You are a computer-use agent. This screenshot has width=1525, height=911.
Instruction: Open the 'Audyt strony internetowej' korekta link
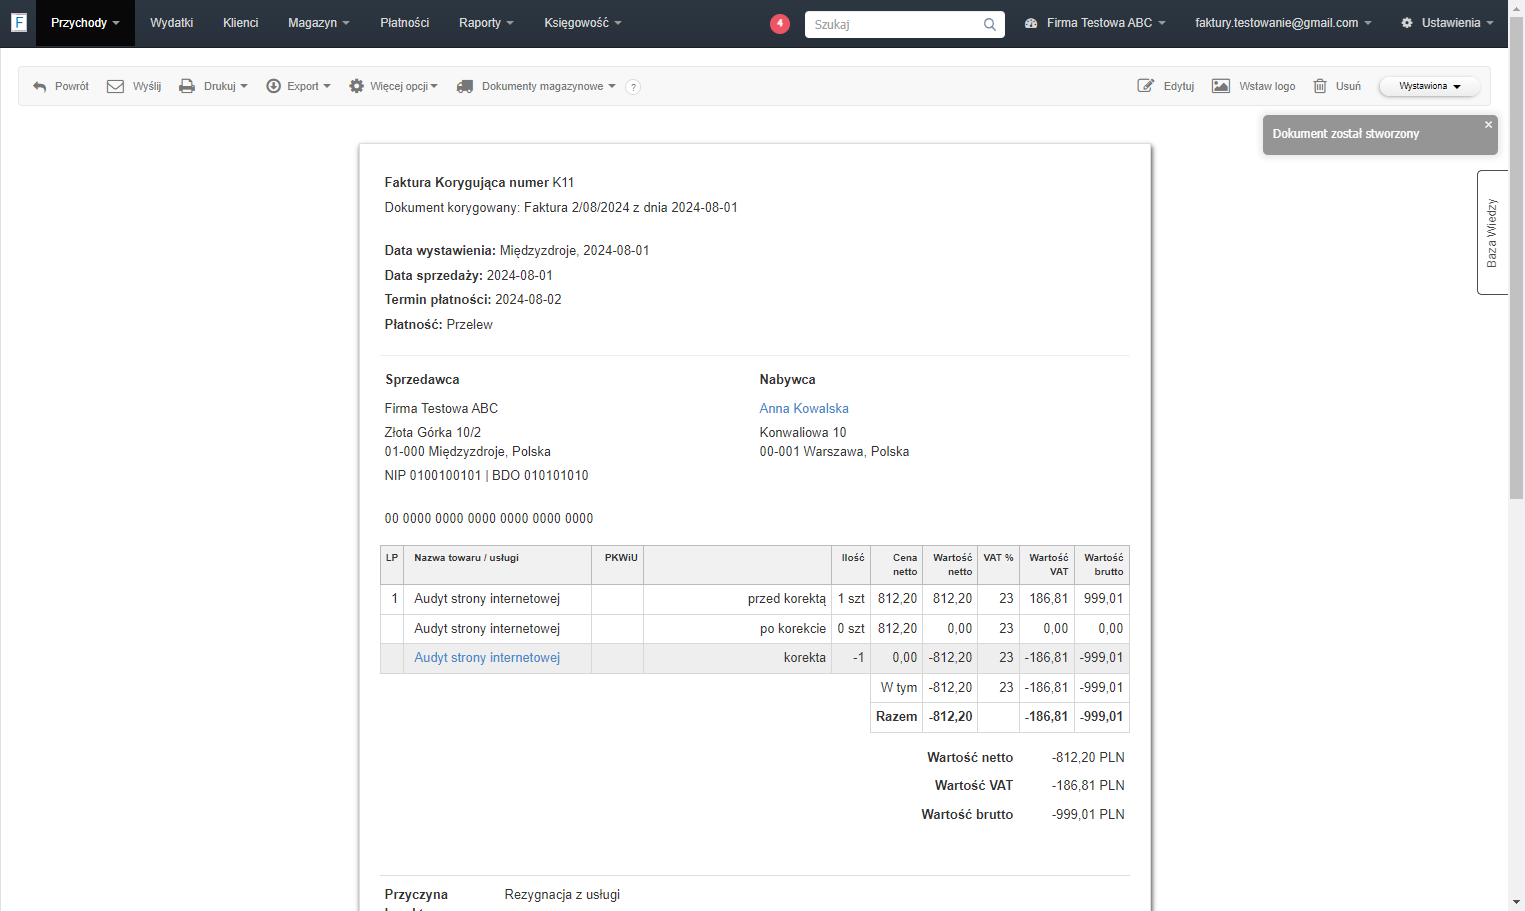pyautogui.click(x=487, y=658)
